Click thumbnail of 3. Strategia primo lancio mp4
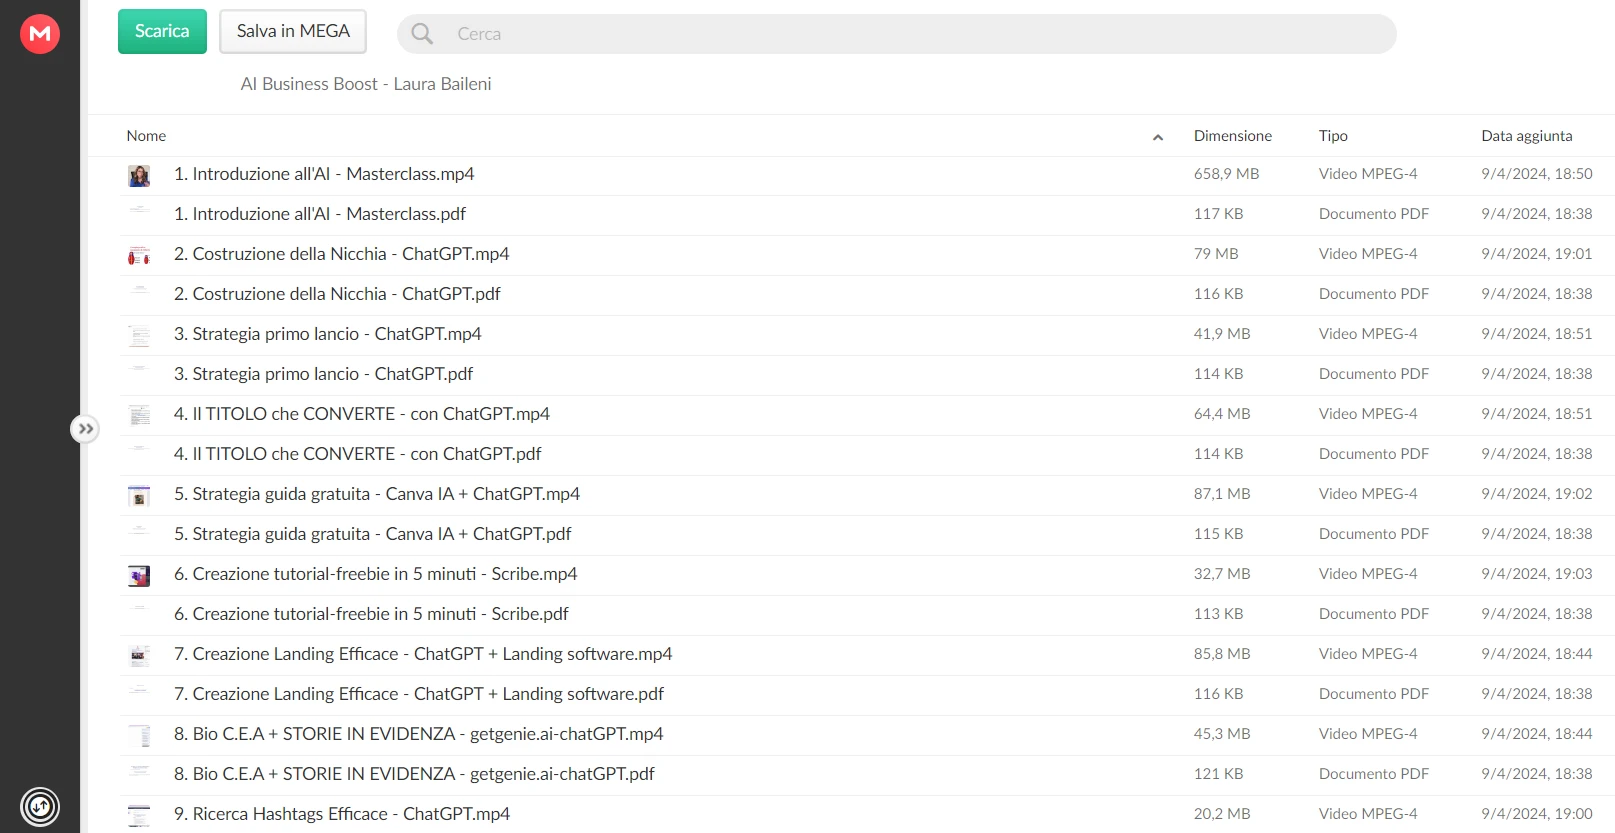1615x833 pixels. [x=139, y=336]
